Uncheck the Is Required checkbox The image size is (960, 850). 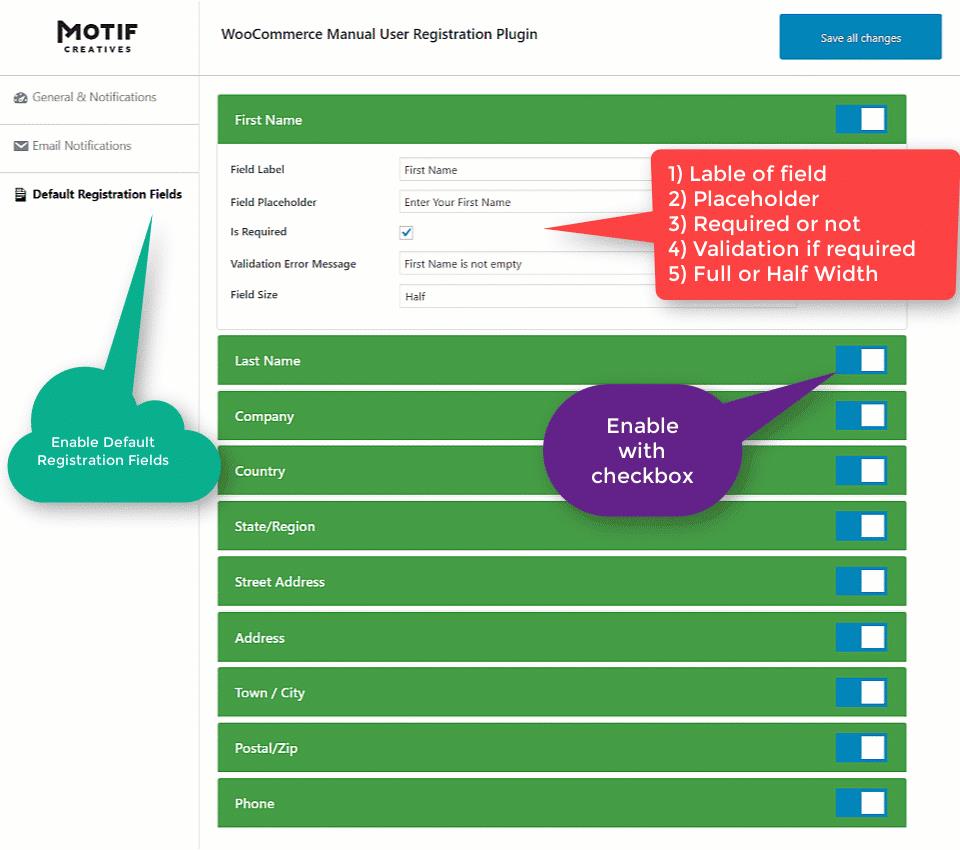point(406,233)
